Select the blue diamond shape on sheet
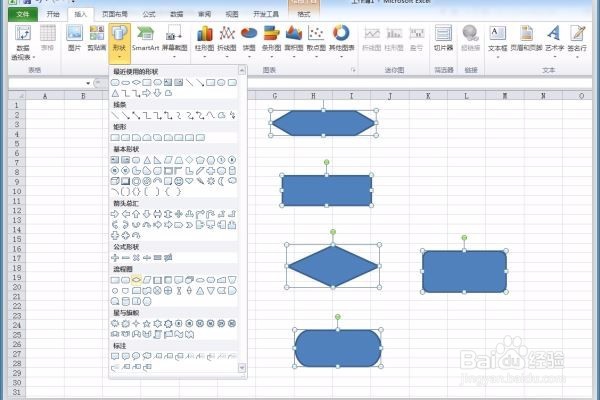600x400 pixels. pos(333,266)
